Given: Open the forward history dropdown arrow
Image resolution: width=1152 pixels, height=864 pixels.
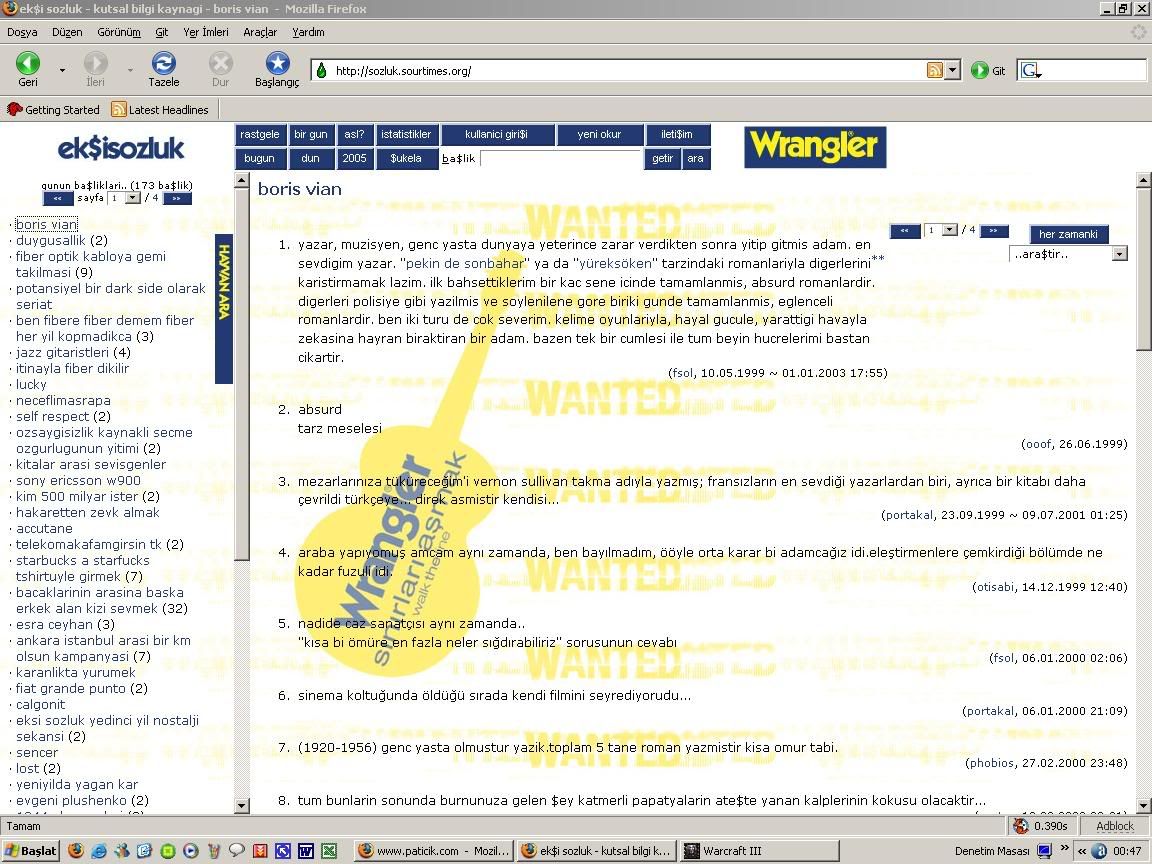Looking at the screenshot, I should [x=130, y=71].
